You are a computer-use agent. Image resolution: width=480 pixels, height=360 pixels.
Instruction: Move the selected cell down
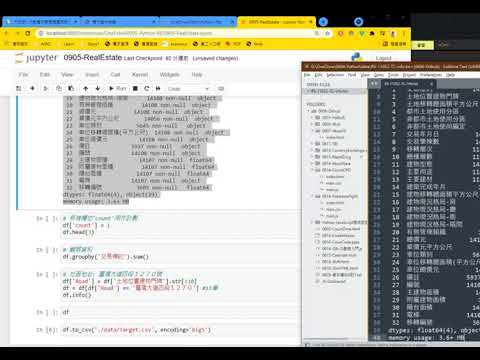coord(98,88)
